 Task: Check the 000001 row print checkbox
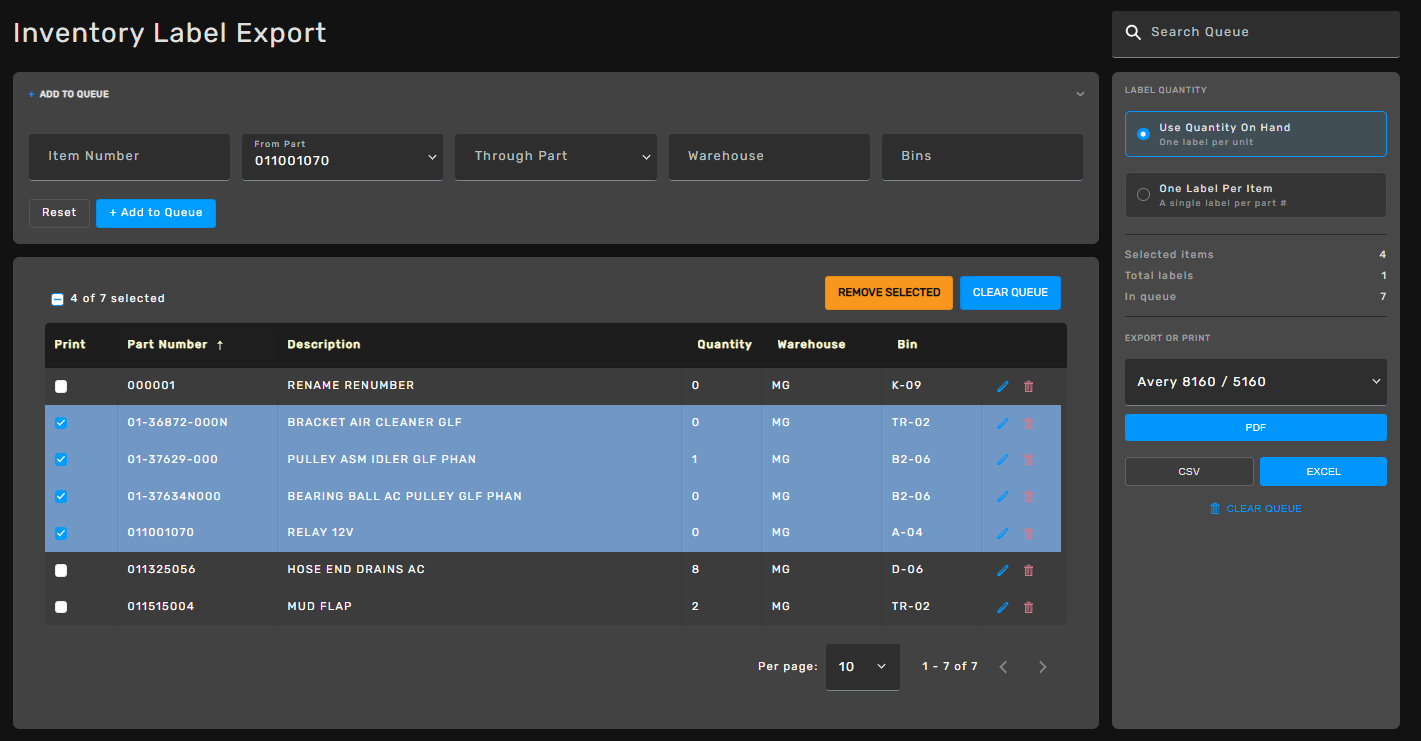point(61,386)
